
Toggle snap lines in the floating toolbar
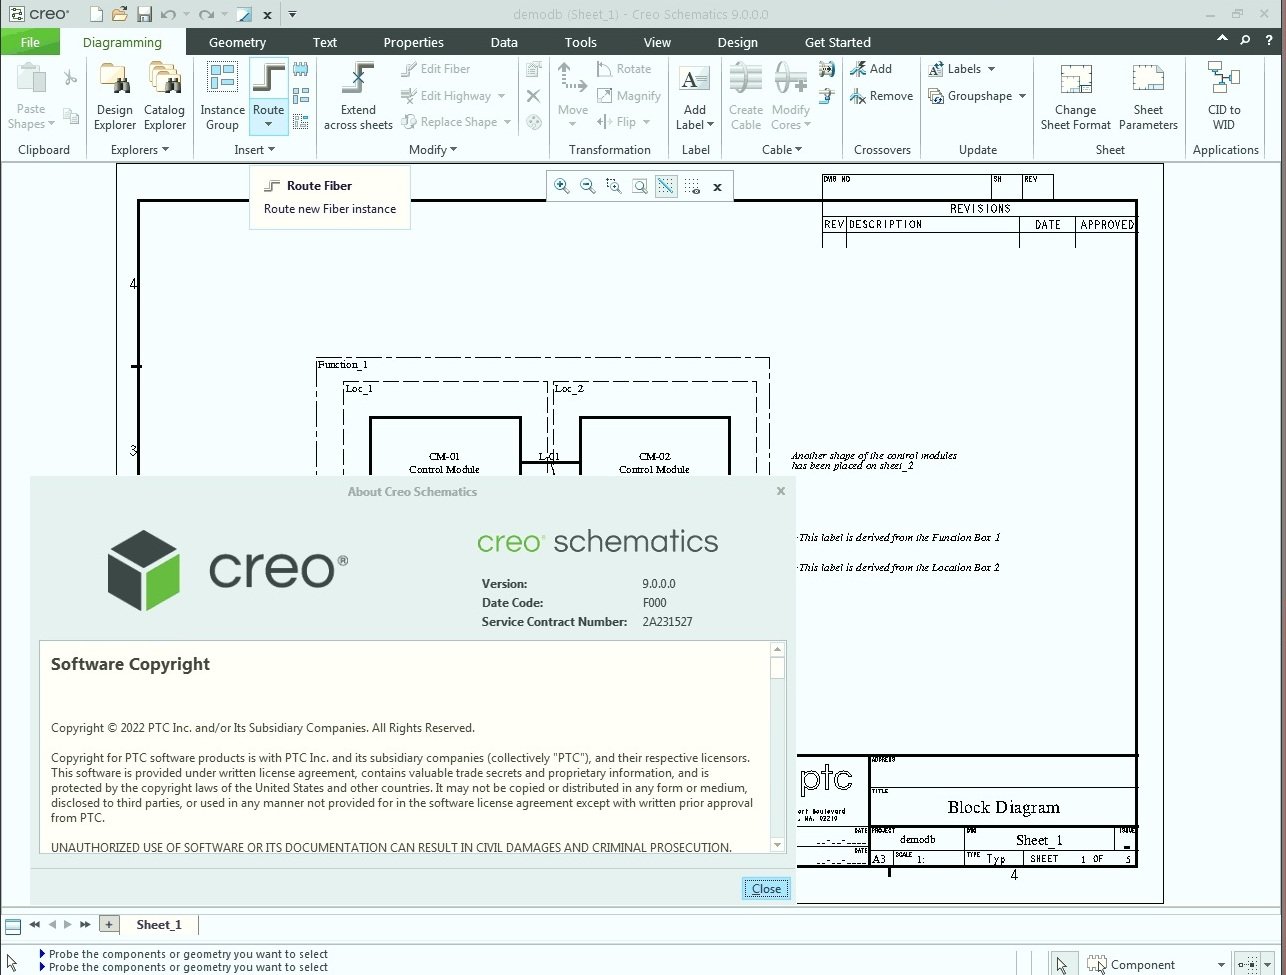click(x=666, y=186)
